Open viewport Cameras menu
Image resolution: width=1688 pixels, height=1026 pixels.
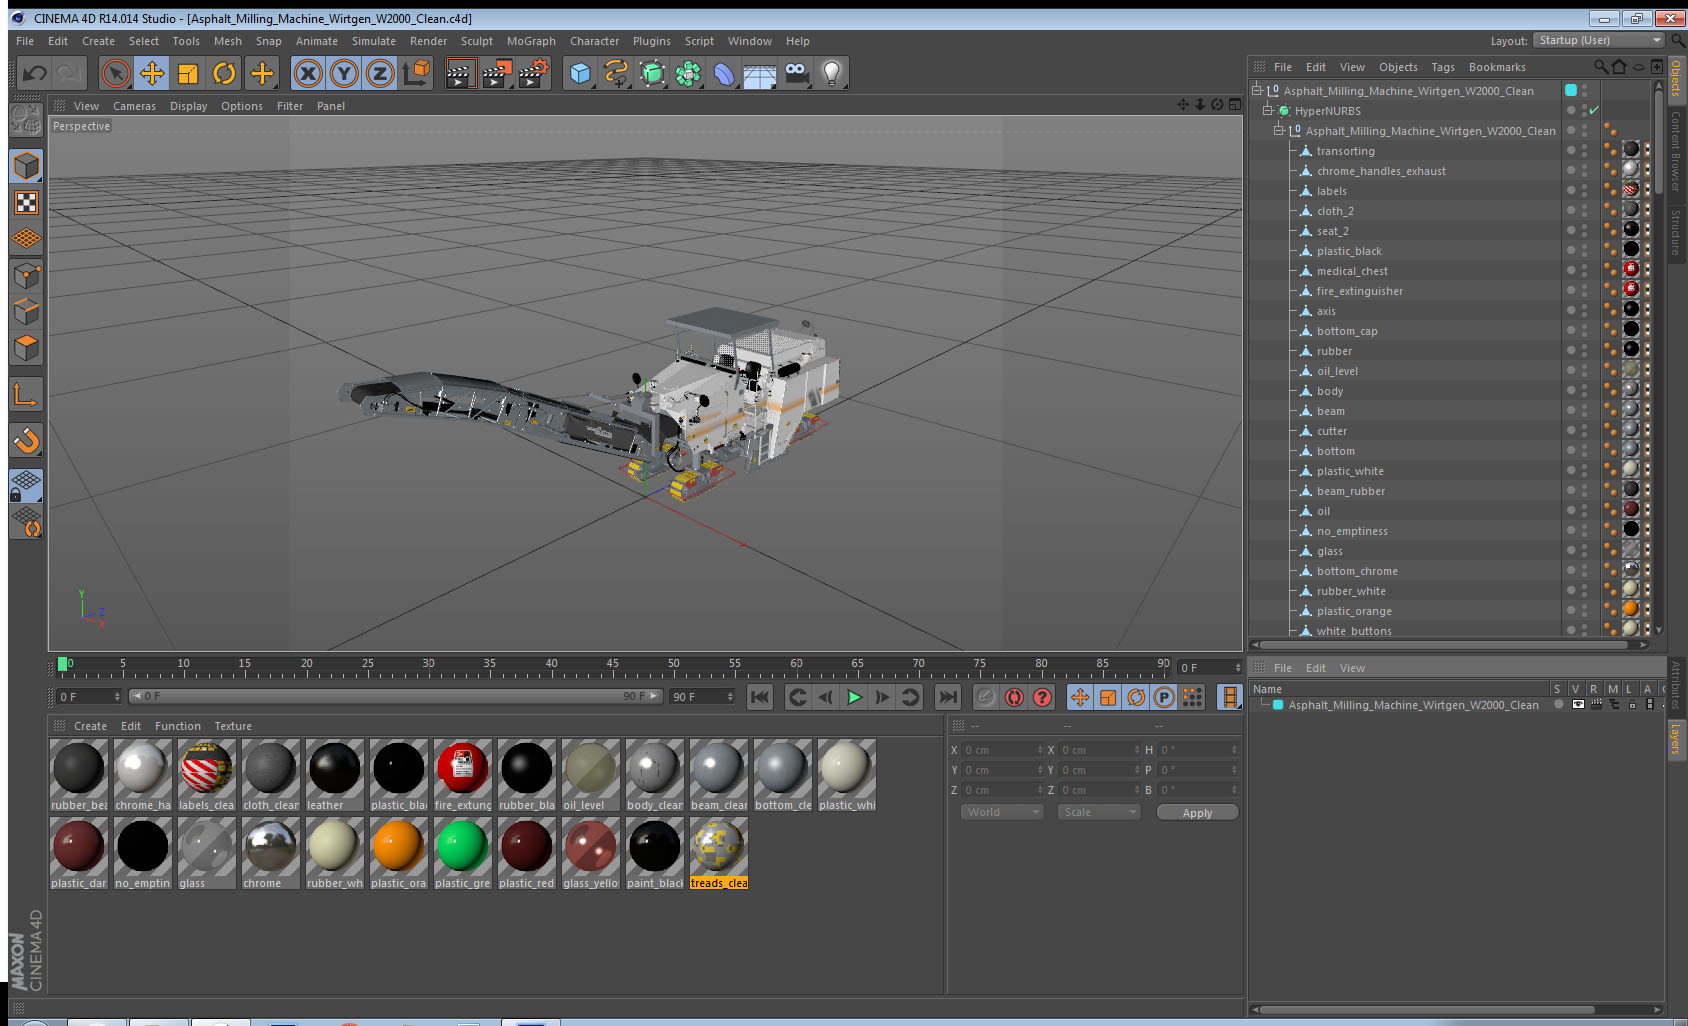click(x=134, y=106)
